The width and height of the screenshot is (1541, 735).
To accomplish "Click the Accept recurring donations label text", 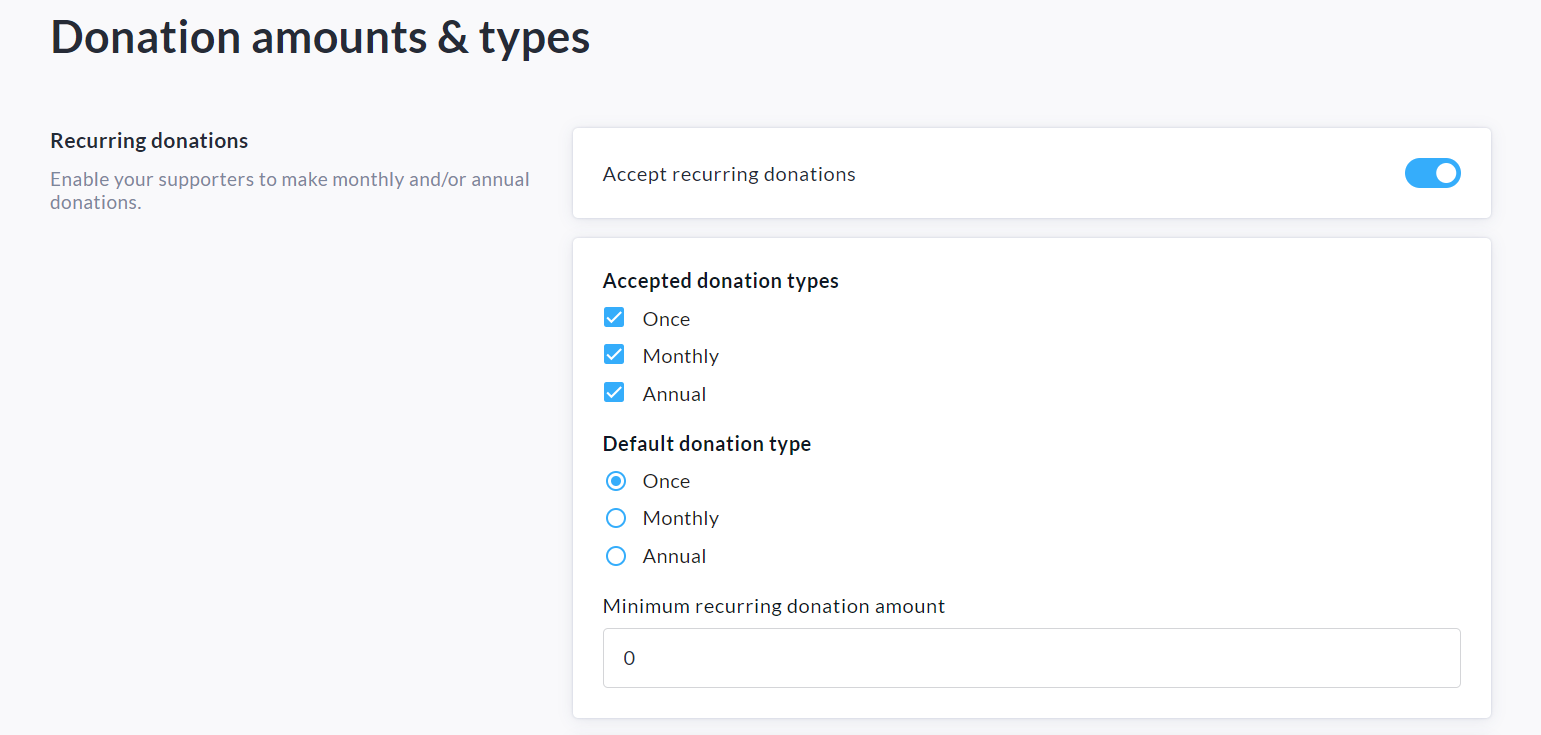I will [729, 174].
